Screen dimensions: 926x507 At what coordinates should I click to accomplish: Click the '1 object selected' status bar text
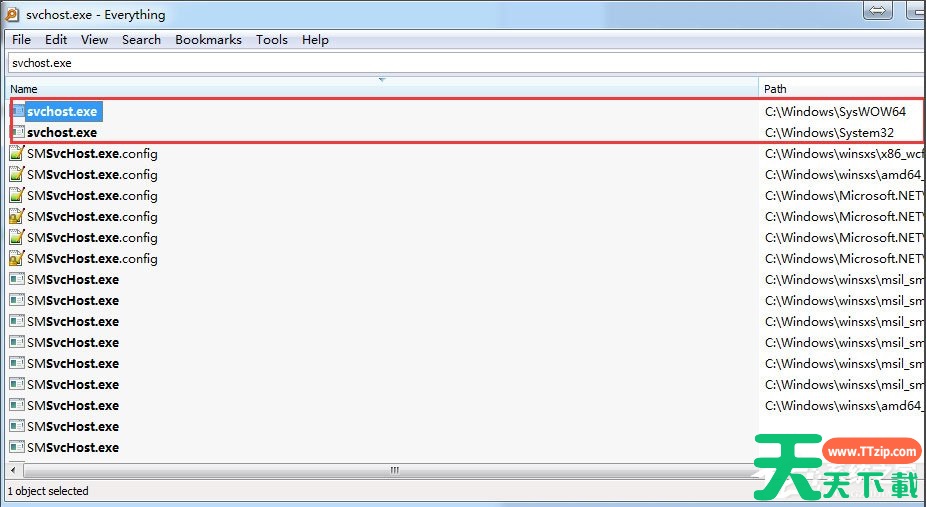tap(48, 491)
